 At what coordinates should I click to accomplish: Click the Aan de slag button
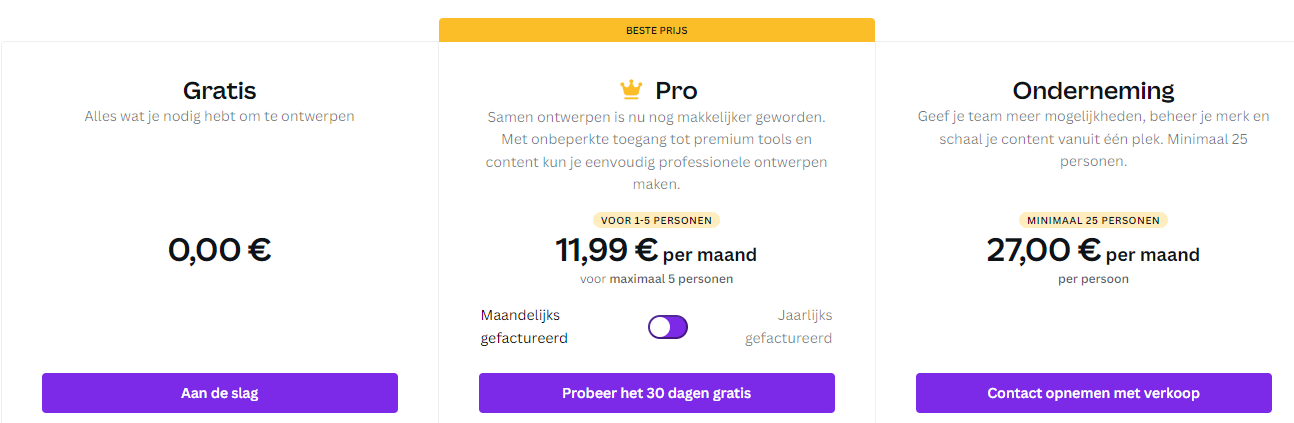click(x=220, y=393)
